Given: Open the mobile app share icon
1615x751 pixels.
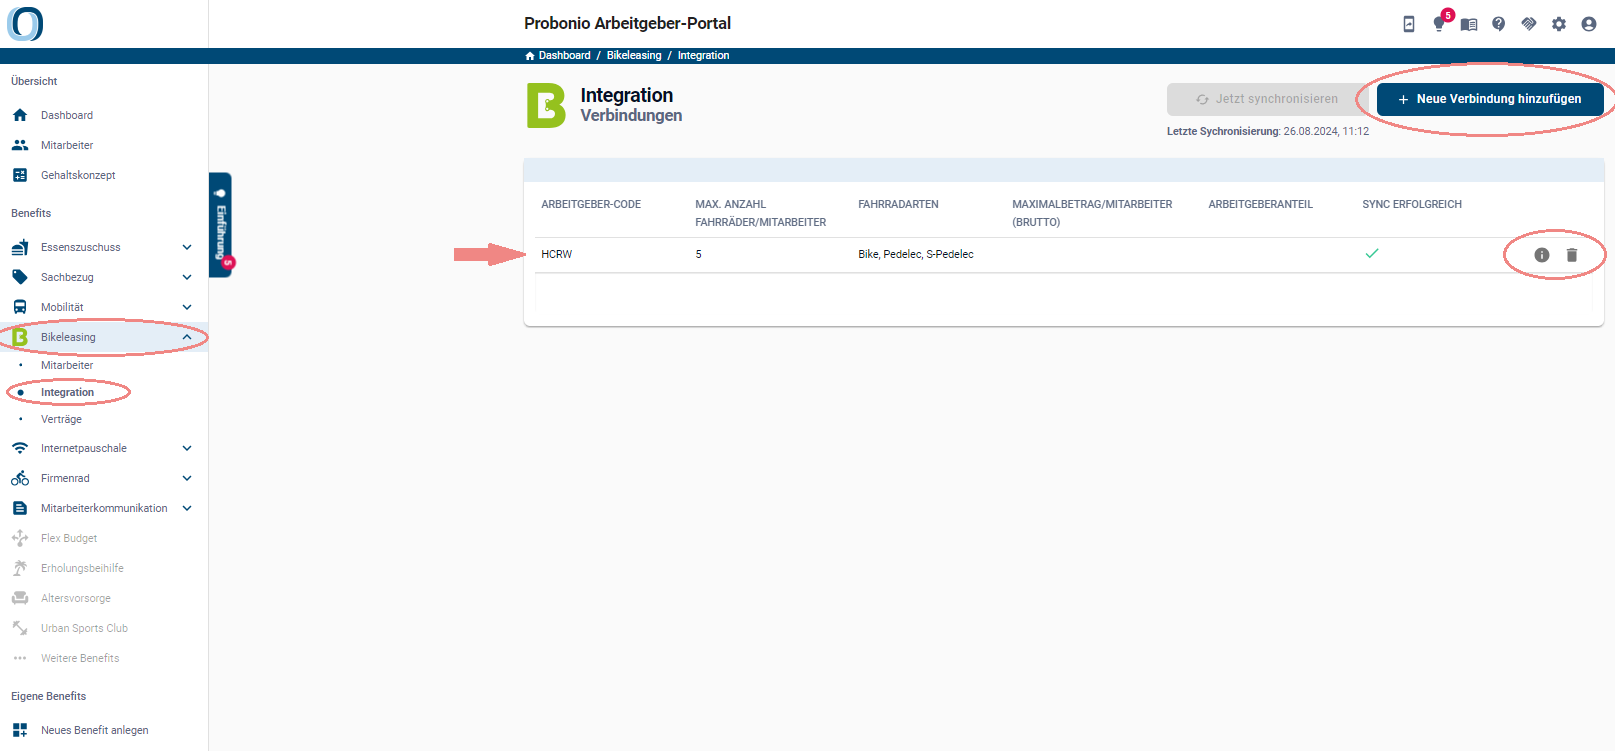Looking at the screenshot, I should point(1409,24).
